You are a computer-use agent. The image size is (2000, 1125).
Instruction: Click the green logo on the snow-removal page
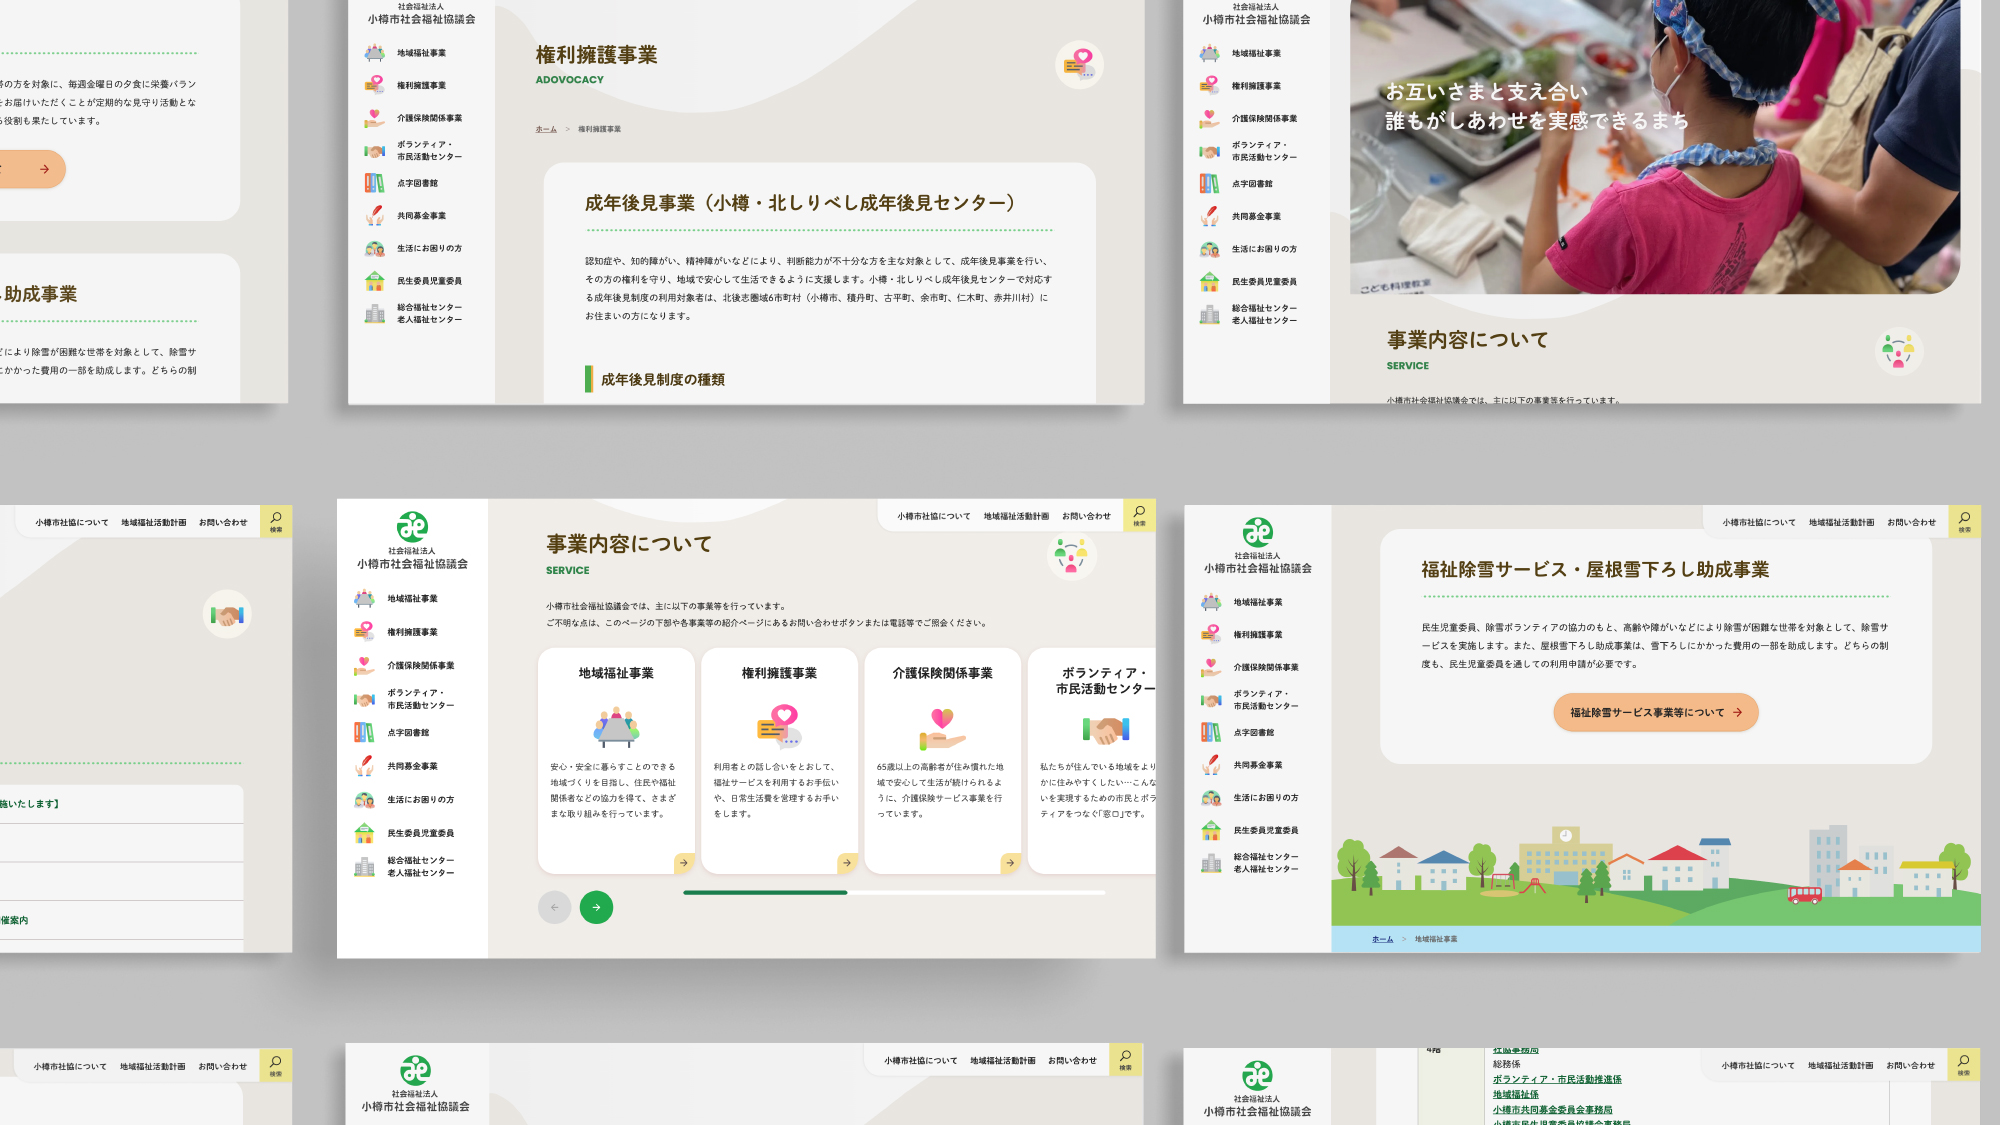tap(1258, 531)
